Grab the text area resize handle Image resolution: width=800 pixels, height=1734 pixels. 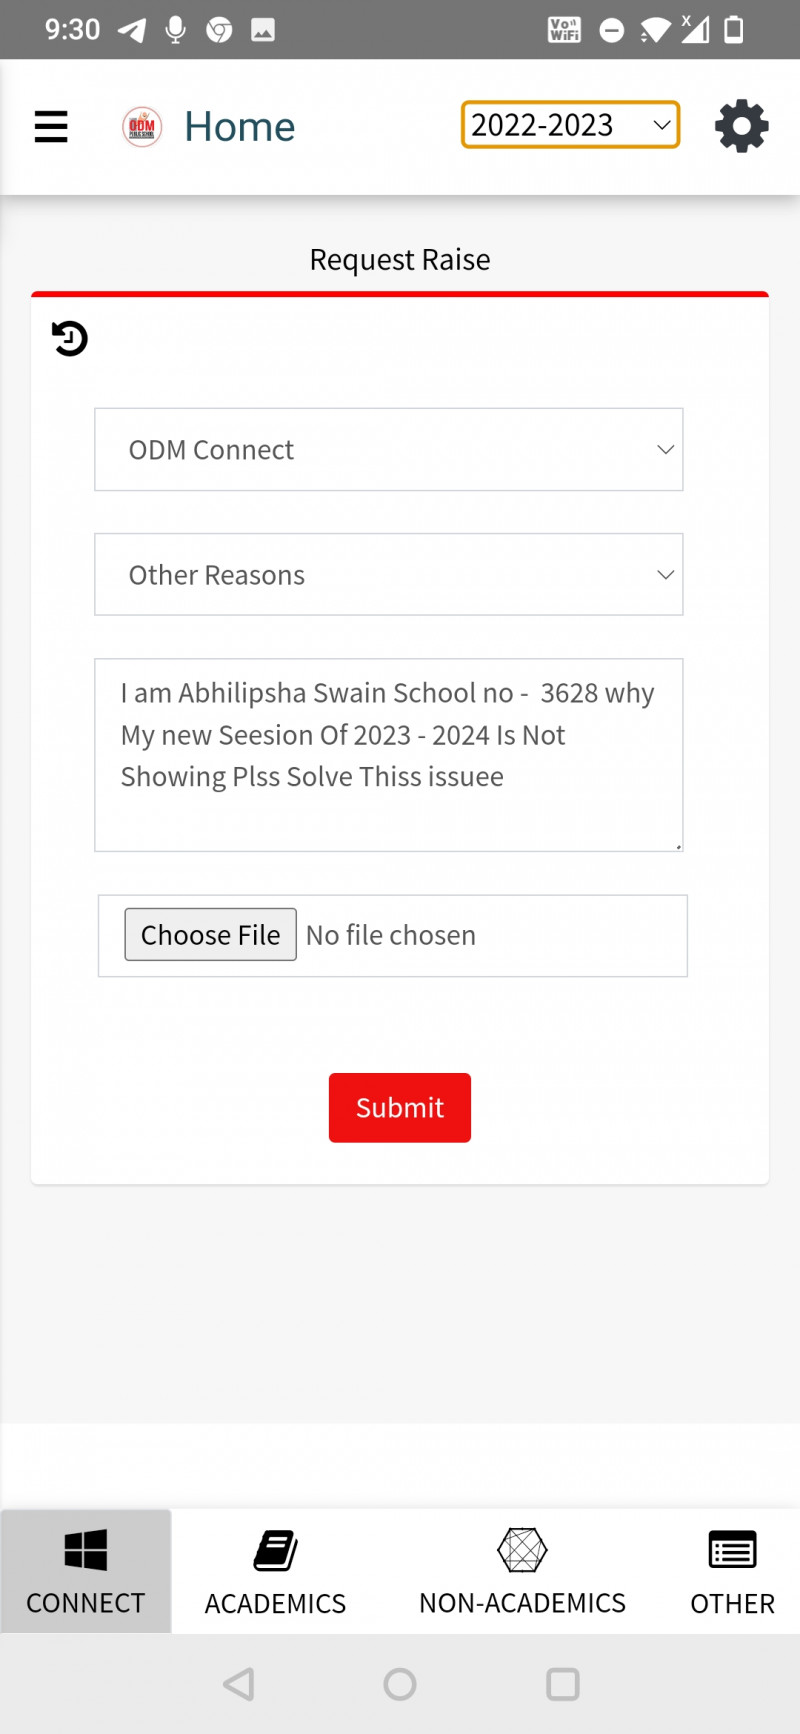pos(678,846)
